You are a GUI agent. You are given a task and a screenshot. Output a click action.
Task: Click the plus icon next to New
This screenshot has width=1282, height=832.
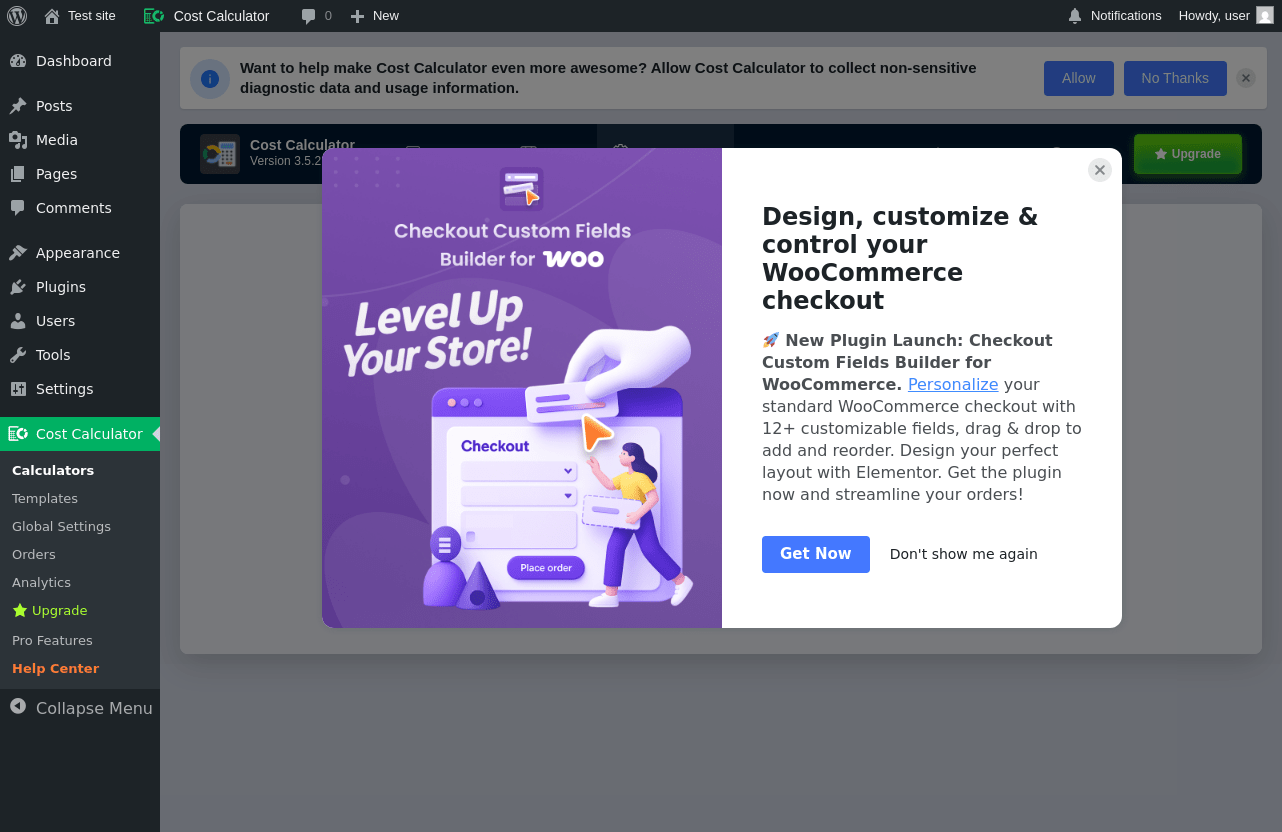[357, 16]
